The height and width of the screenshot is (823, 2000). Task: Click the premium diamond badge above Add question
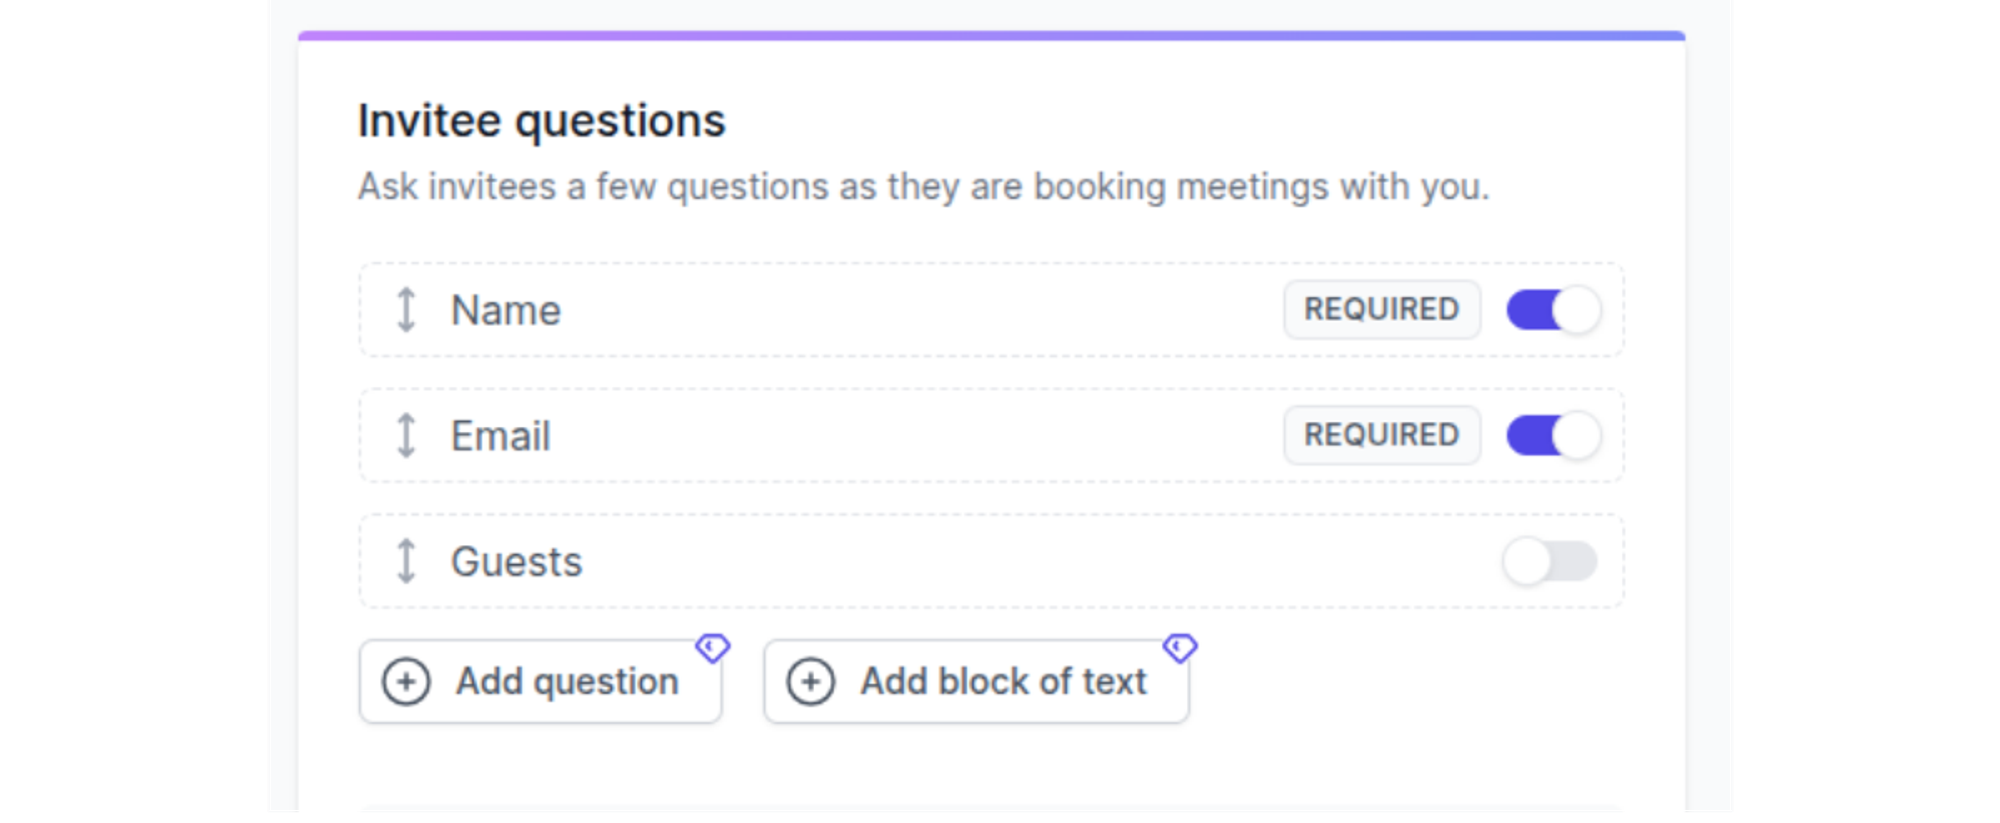pos(713,648)
